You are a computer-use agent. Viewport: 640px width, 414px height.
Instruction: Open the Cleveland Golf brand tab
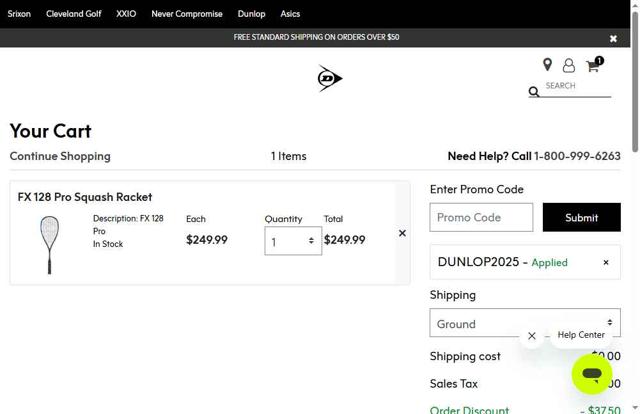point(73,14)
